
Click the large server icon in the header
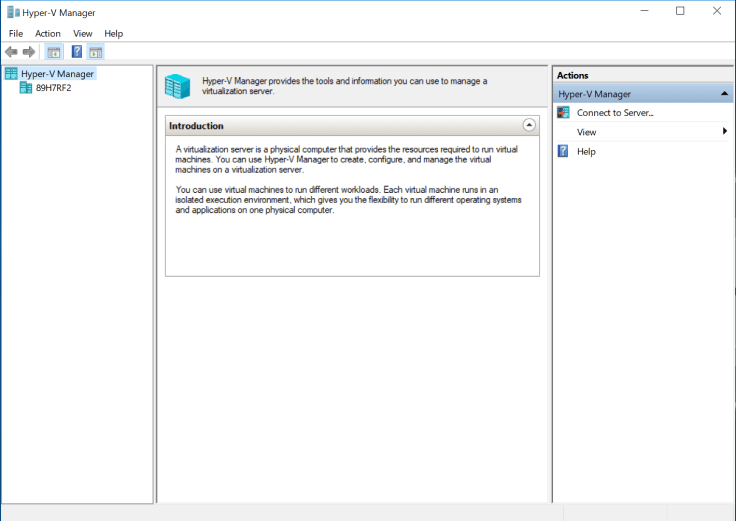[178, 86]
